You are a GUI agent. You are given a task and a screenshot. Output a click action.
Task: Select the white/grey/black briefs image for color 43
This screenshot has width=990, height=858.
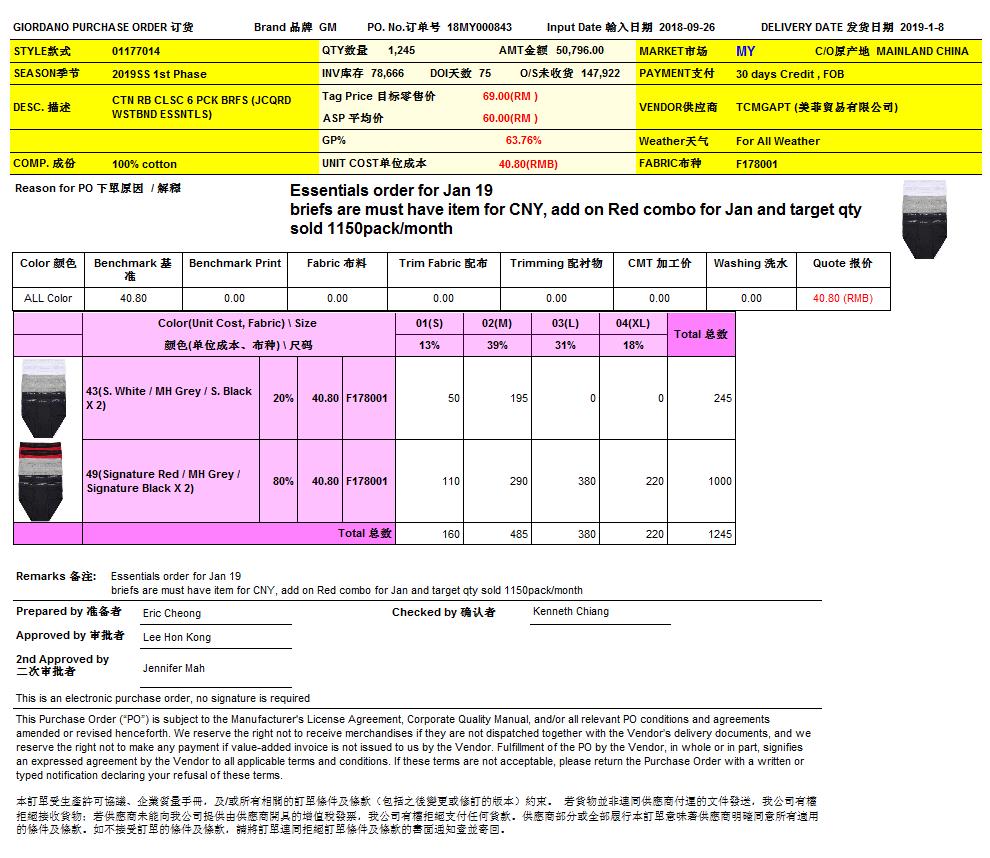(x=40, y=398)
